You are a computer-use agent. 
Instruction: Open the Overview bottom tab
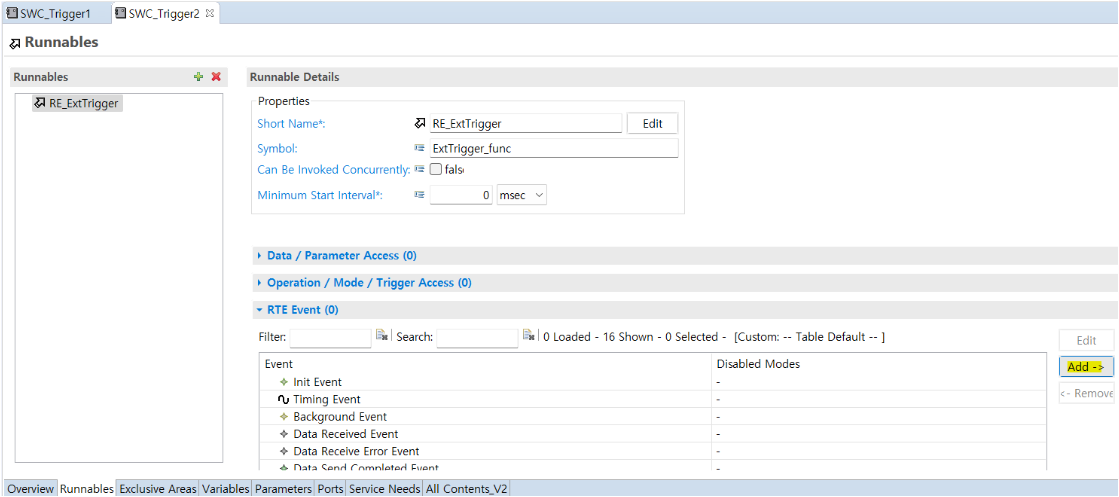(x=30, y=489)
